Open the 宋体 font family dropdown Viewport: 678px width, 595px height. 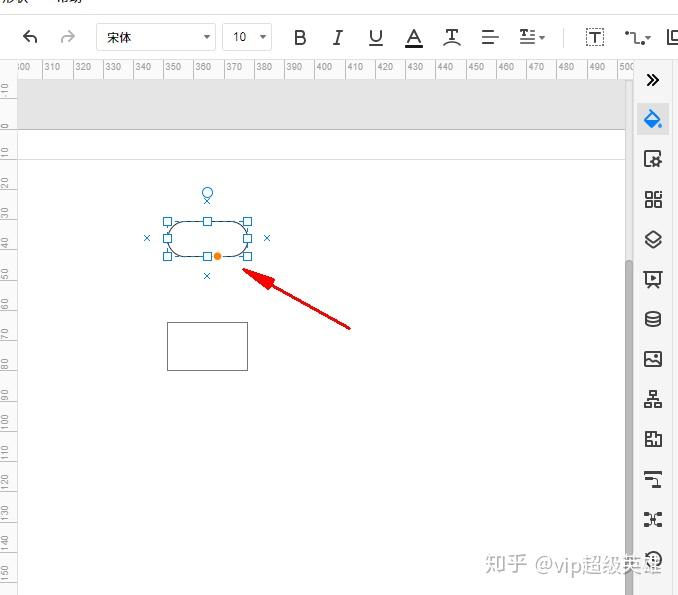[x=156, y=37]
